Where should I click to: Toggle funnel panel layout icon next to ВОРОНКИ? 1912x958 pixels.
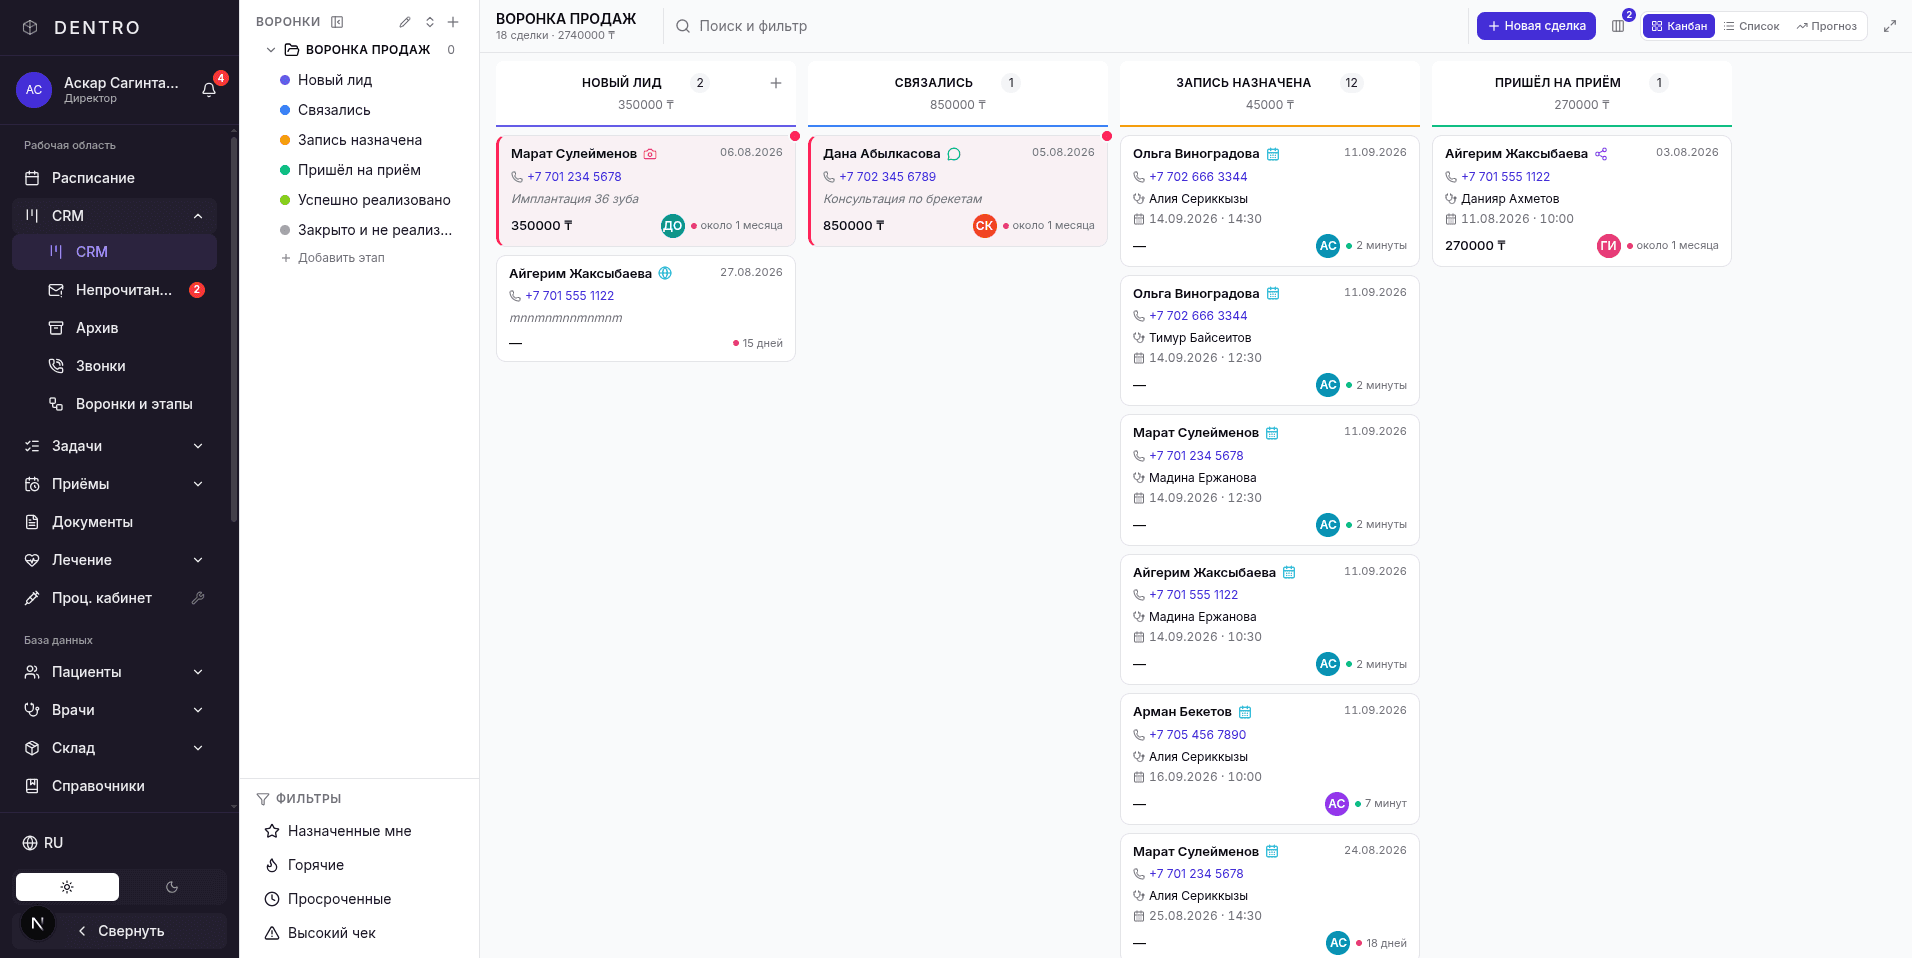[337, 22]
